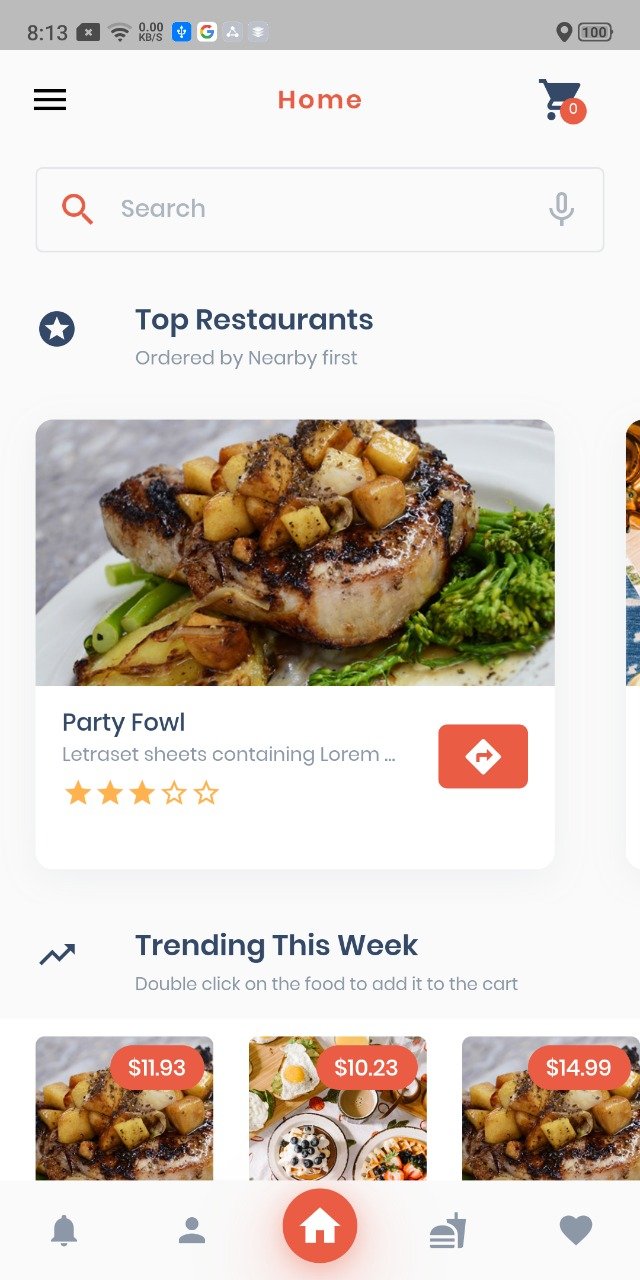The width and height of the screenshot is (640, 1280).
Task: Tap the Party Fowl star rating
Action: pos(141,794)
